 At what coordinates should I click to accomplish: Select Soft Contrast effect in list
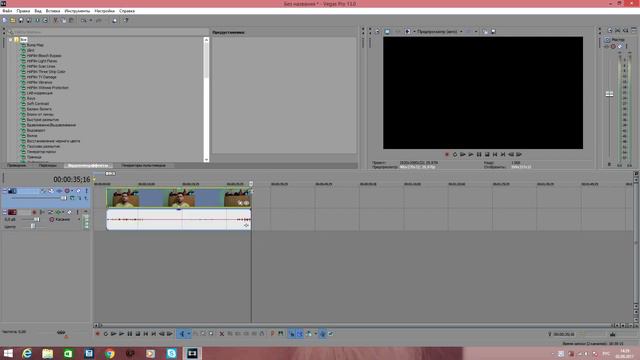[x=38, y=104]
